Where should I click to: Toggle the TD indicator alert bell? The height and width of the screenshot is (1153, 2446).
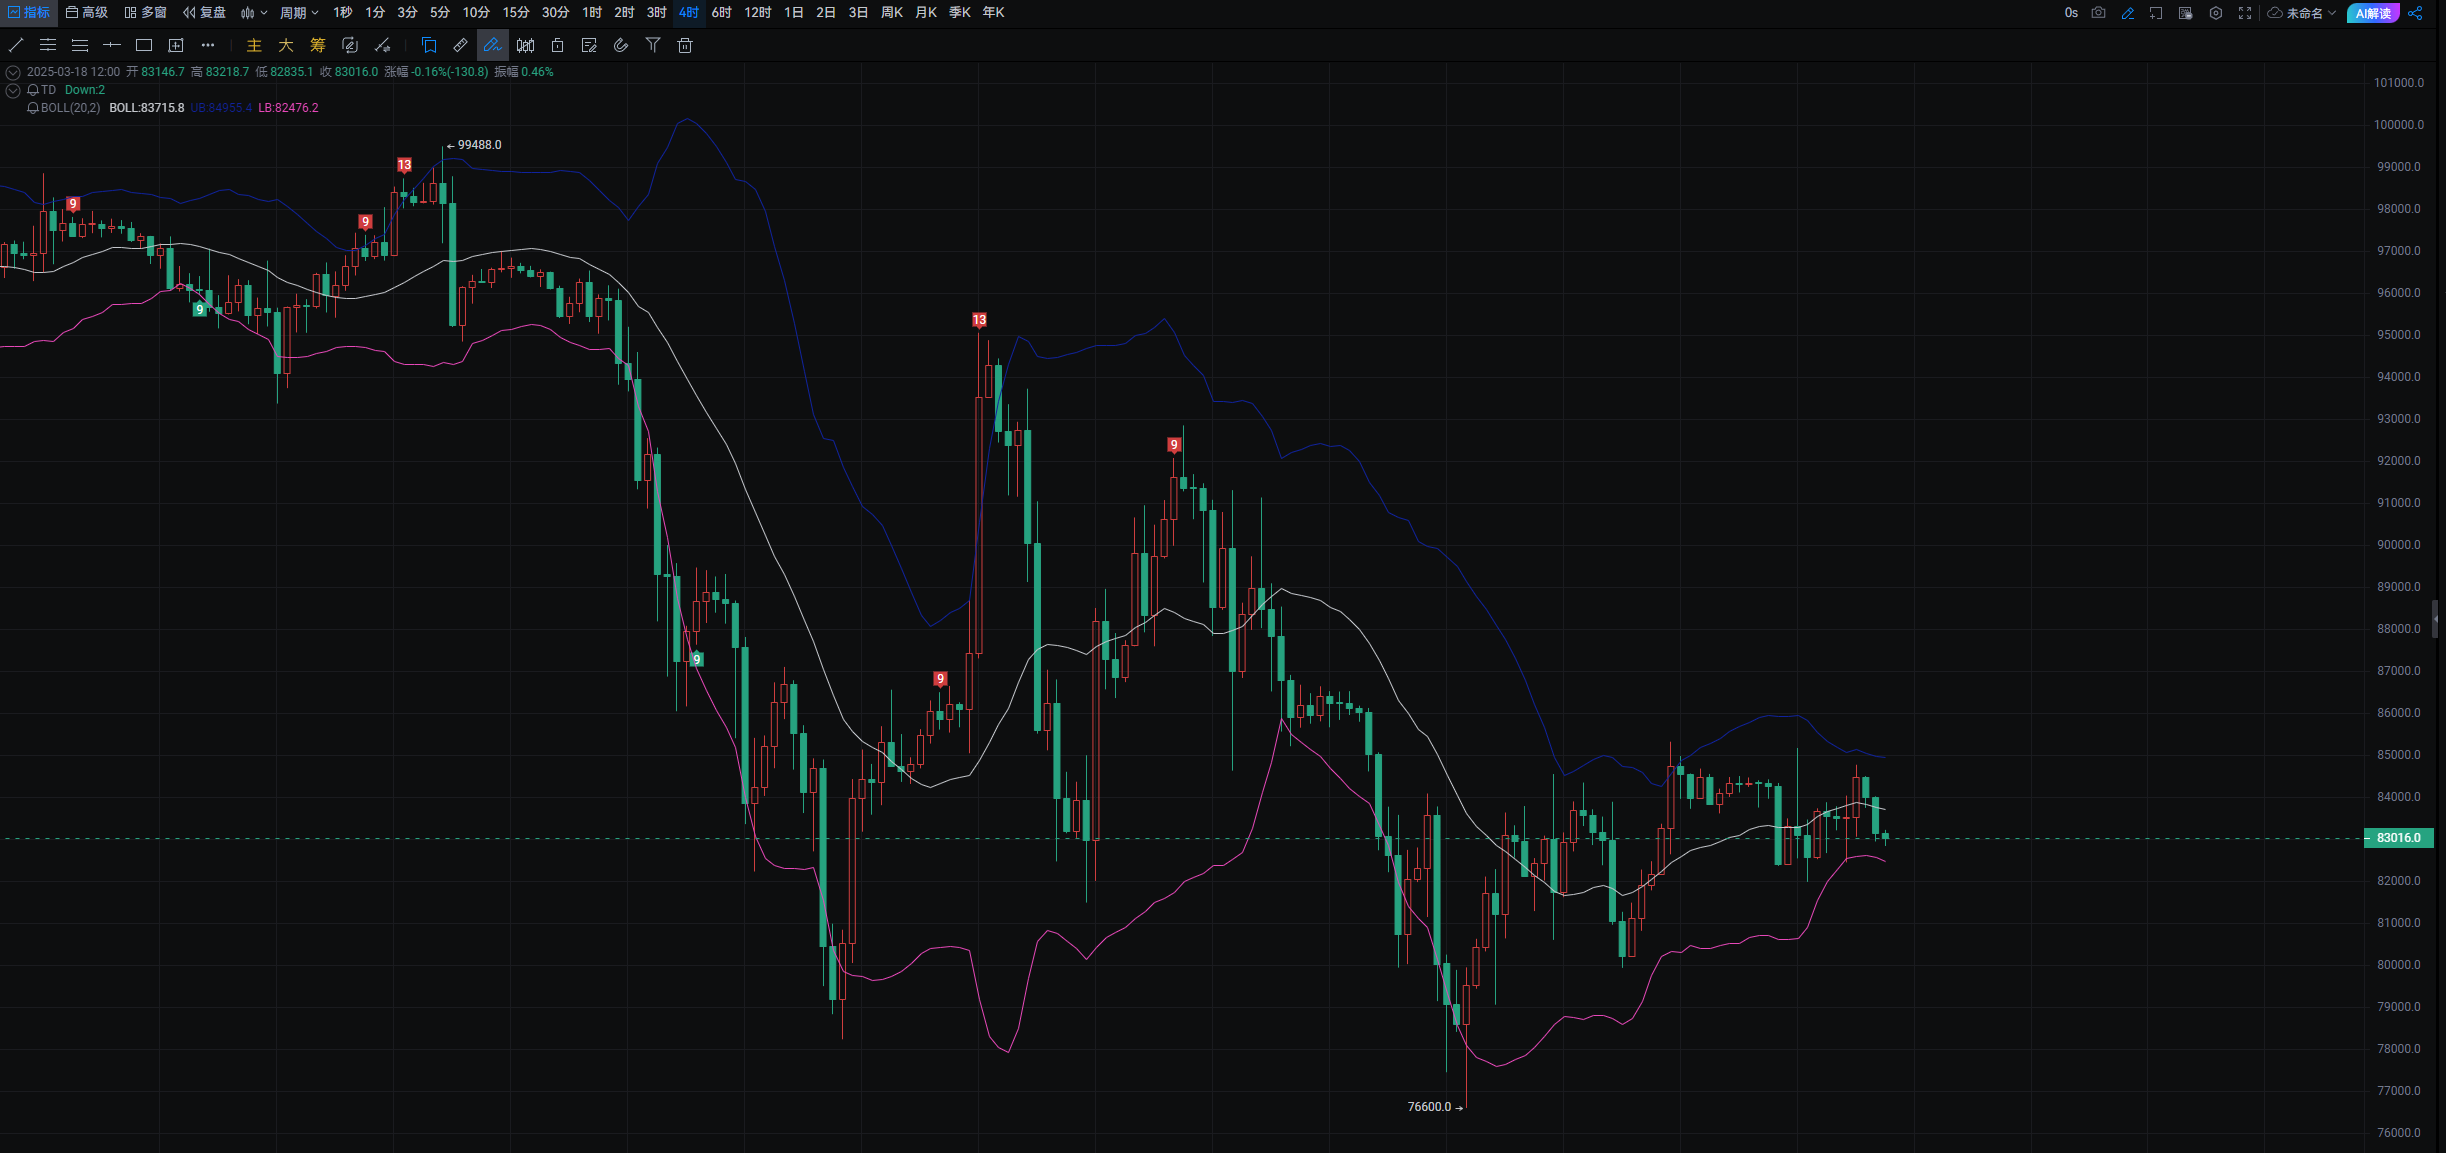click(x=33, y=90)
